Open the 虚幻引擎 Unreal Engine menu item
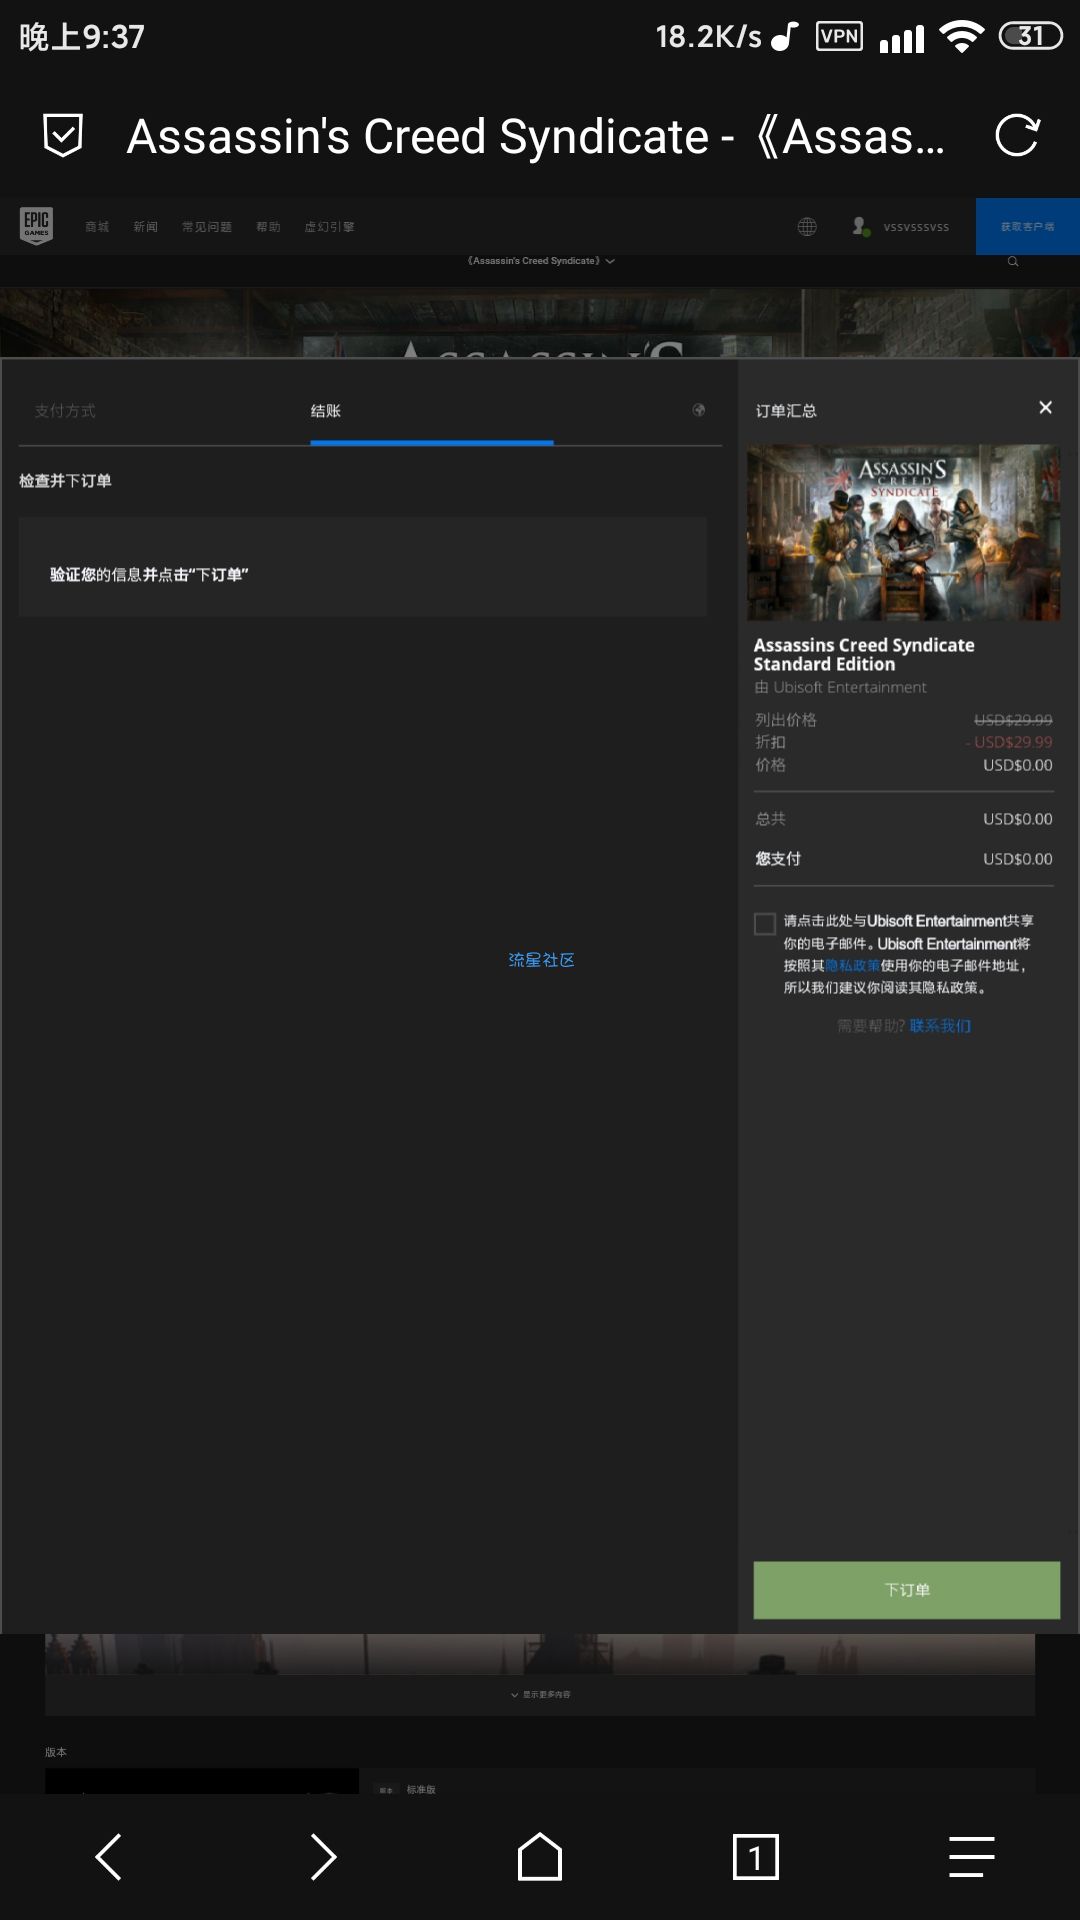The image size is (1080, 1920). pos(330,227)
